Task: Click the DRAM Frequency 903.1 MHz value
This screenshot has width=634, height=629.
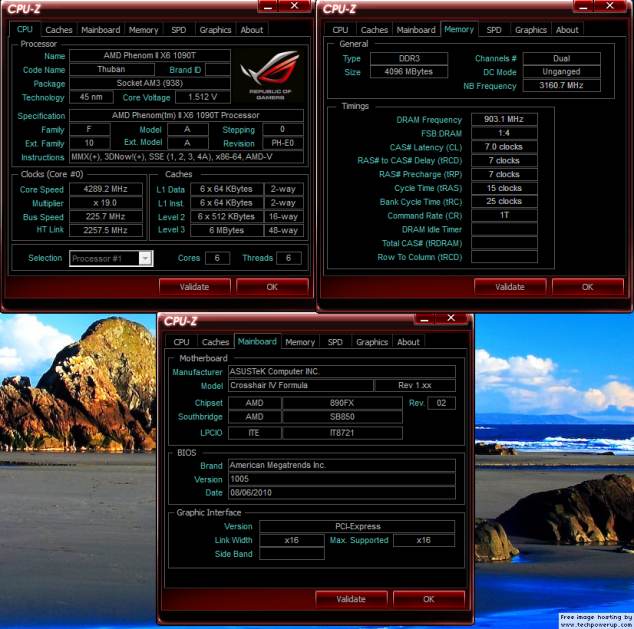Action: pos(504,119)
